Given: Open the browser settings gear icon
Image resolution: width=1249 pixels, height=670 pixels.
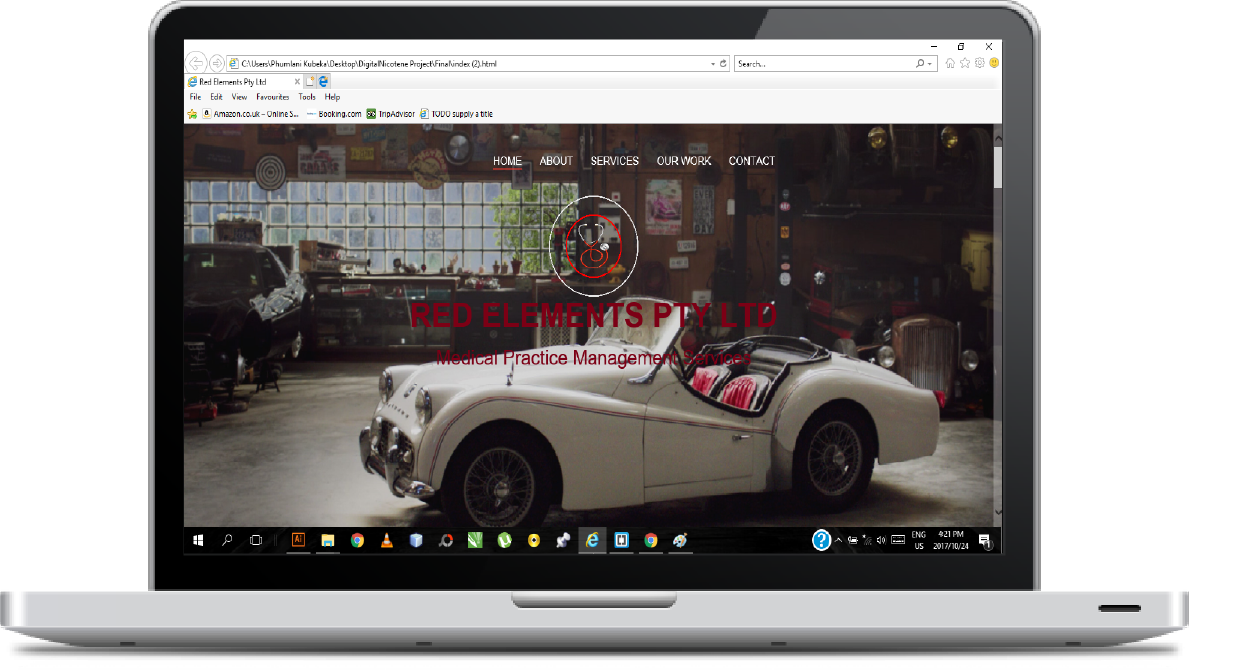Looking at the screenshot, I should click(x=980, y=63).
